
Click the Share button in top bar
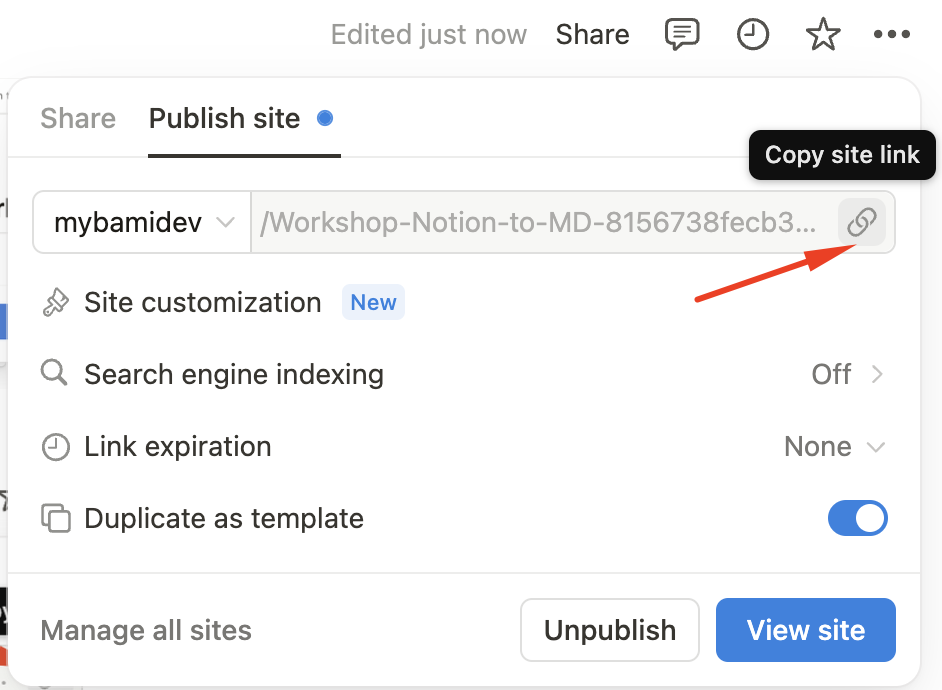point(592,35)
